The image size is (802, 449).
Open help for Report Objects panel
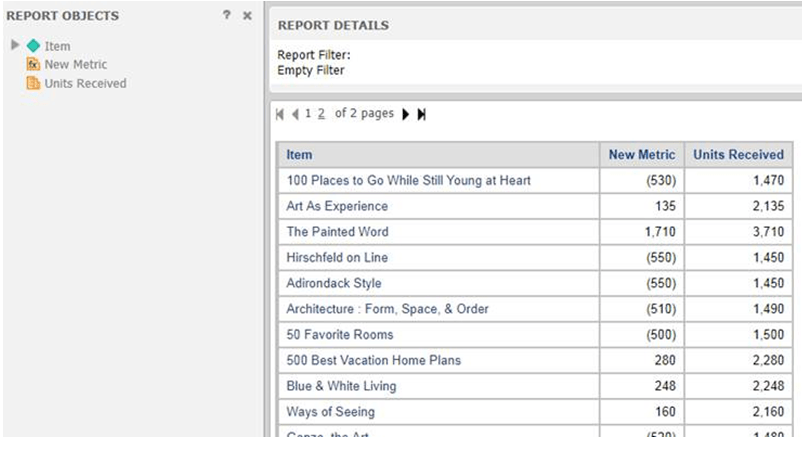(x=227, y=15)
